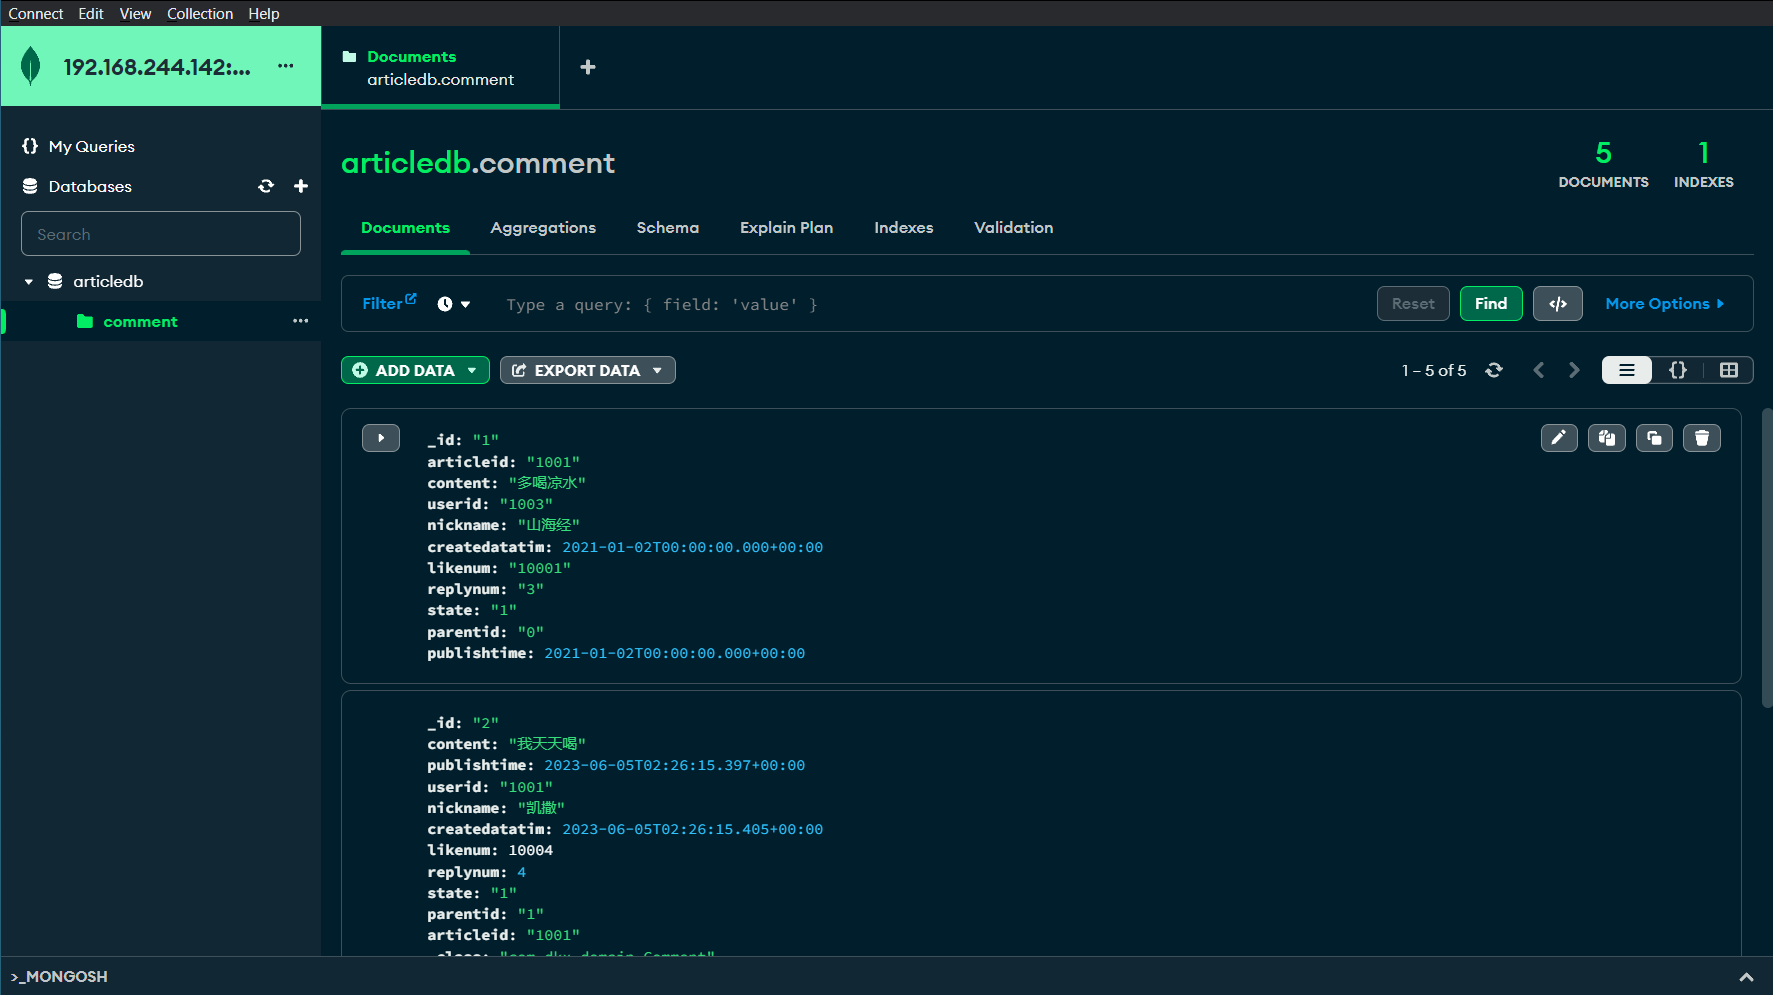This screenshot has height=995, width=1773.
Task: Refresh the databases list
Action: [266, 186]
